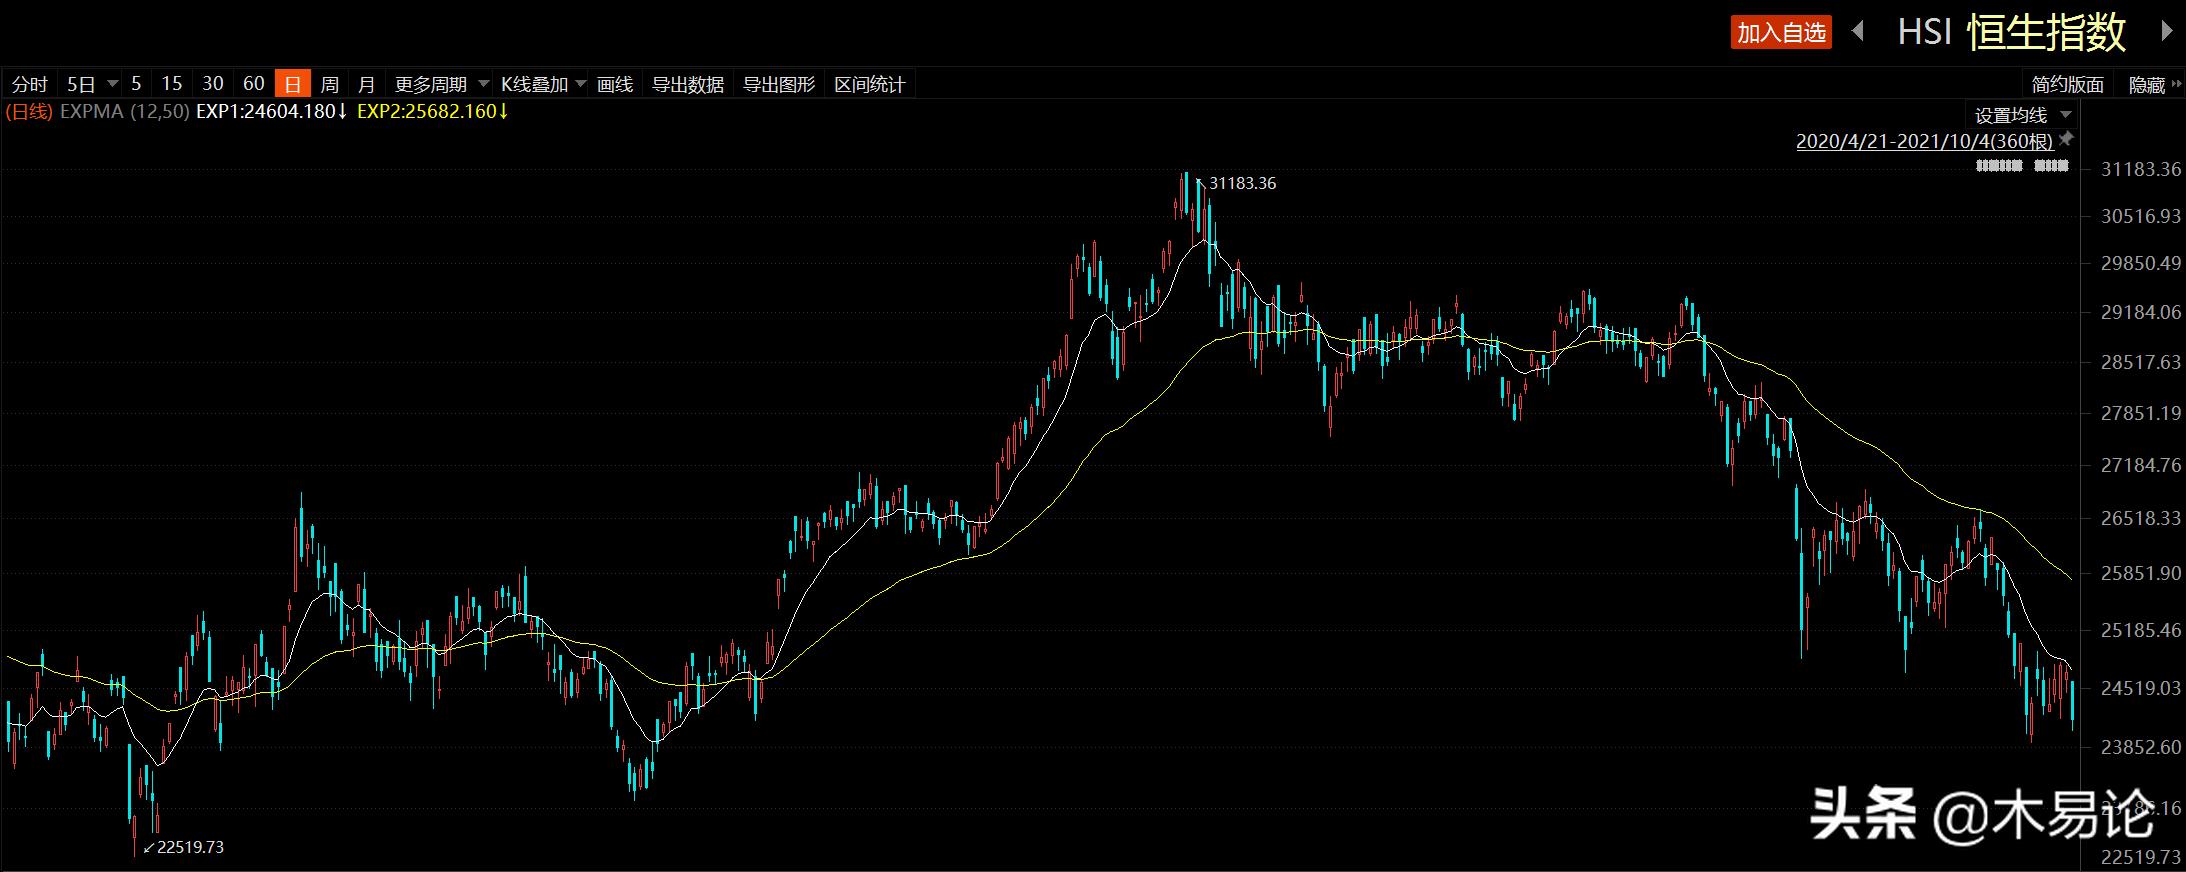This screenshot has width=2186, height=872.
Task: Click the 27851.19 axis price label
Action: (2141, 413)
